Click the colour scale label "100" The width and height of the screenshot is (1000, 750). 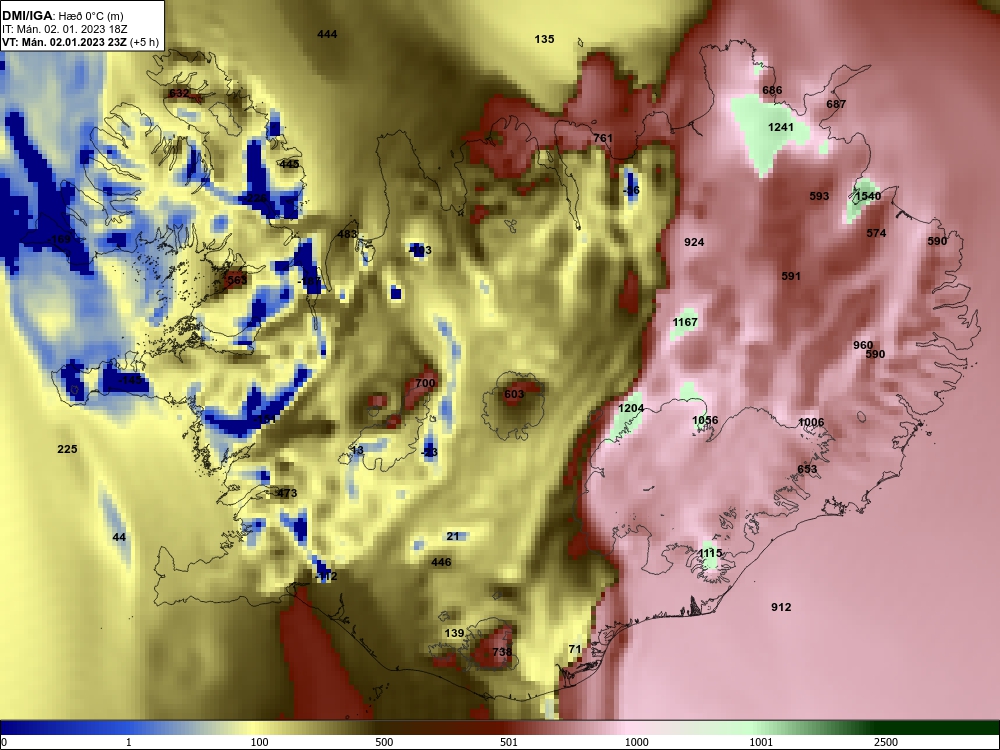(259, 742)
